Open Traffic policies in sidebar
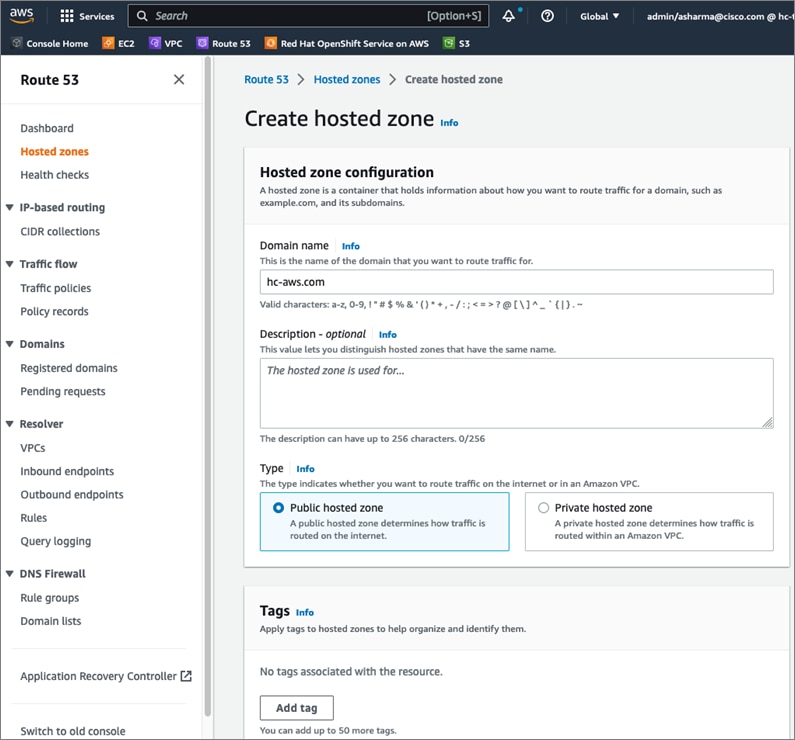Viewport: 795px width, 740px height. 56,288
